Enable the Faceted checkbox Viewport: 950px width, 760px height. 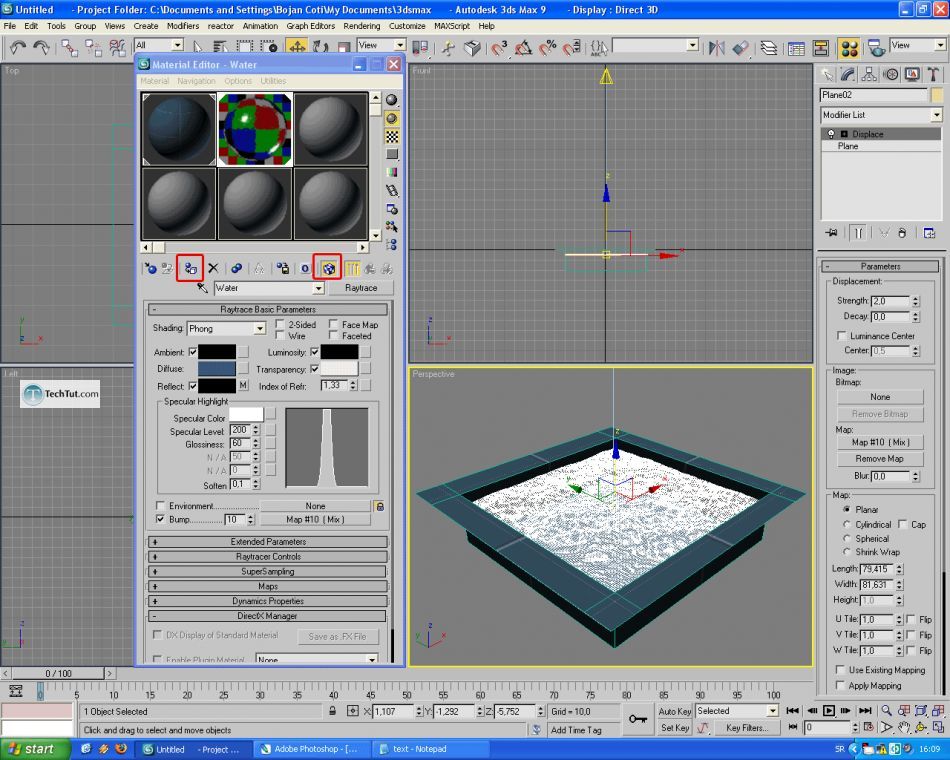click(333, 335)
